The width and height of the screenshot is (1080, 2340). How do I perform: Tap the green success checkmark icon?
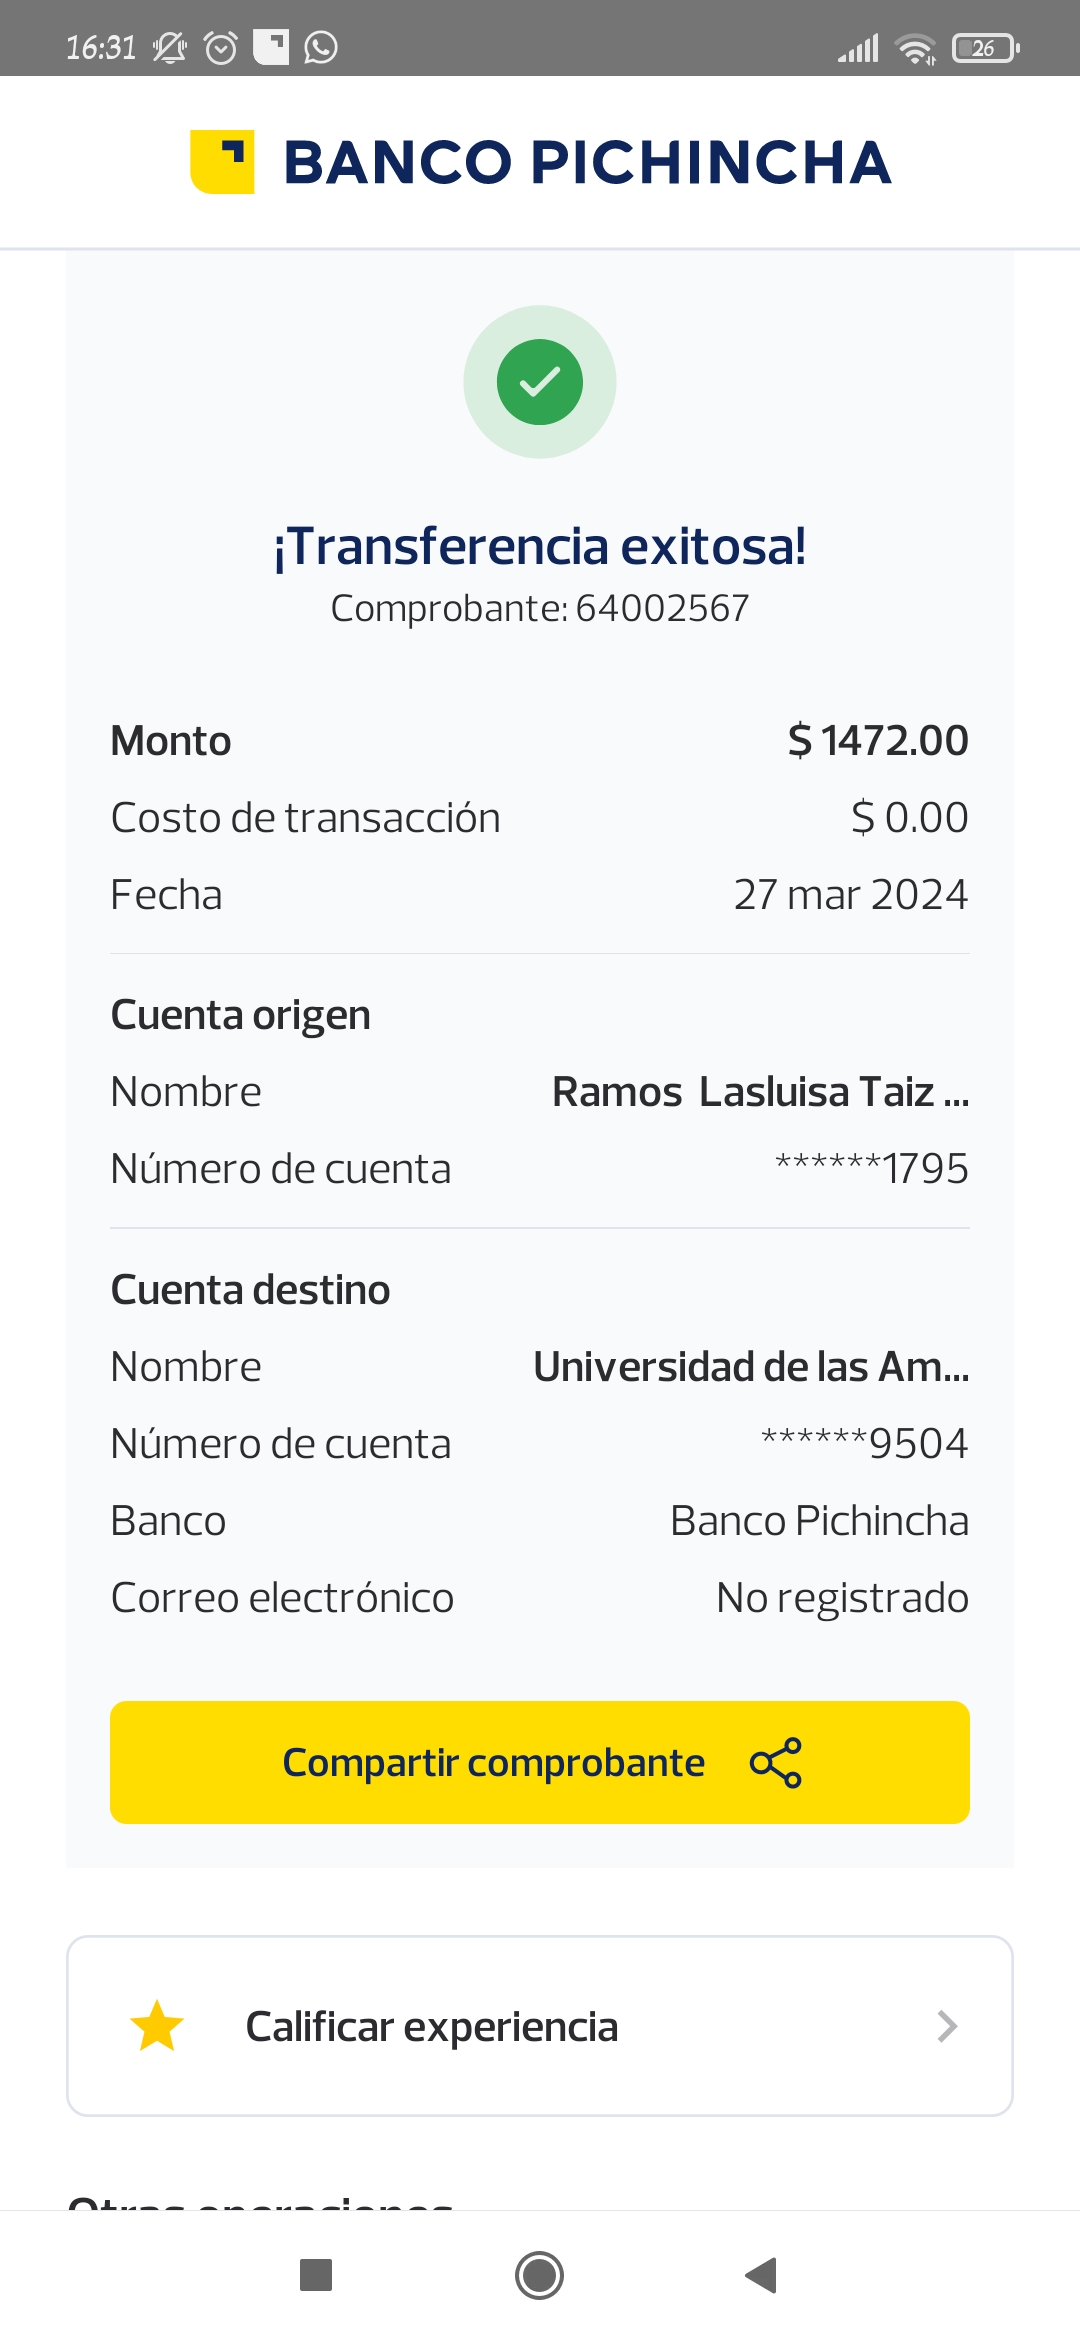[540, 382]
